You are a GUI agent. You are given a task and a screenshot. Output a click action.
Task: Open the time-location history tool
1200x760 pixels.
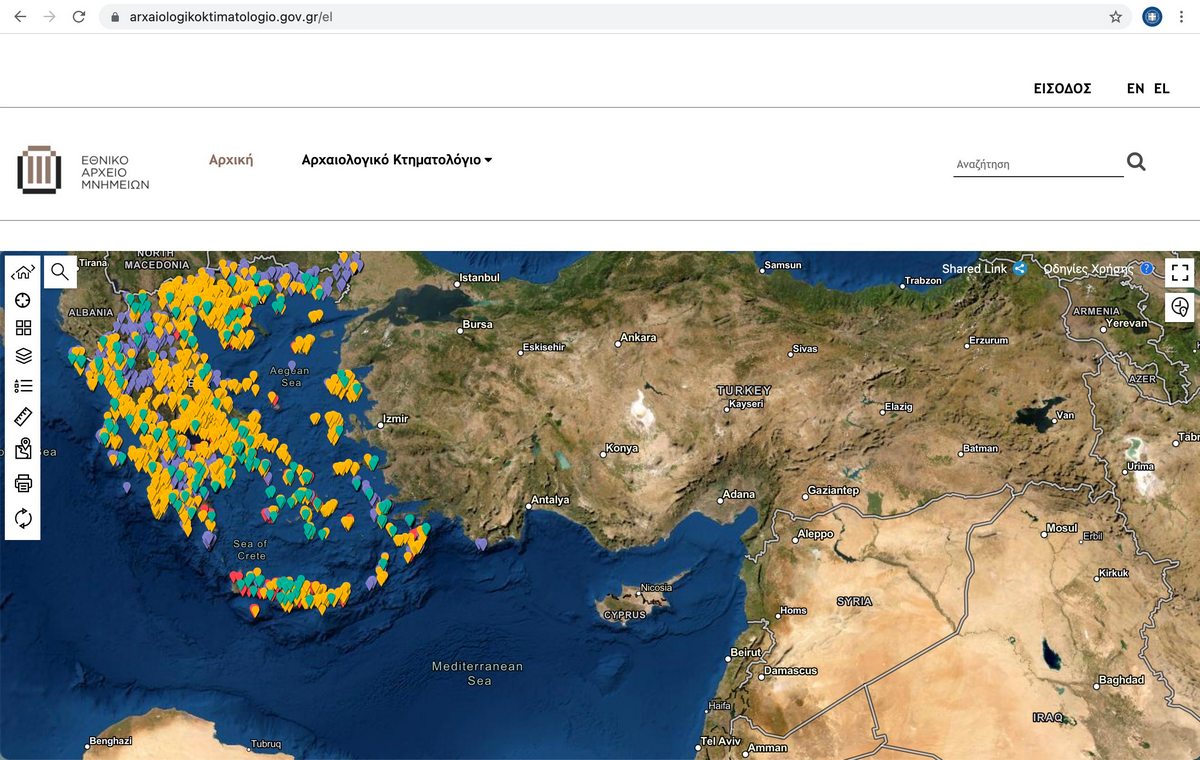(1180, 307)
